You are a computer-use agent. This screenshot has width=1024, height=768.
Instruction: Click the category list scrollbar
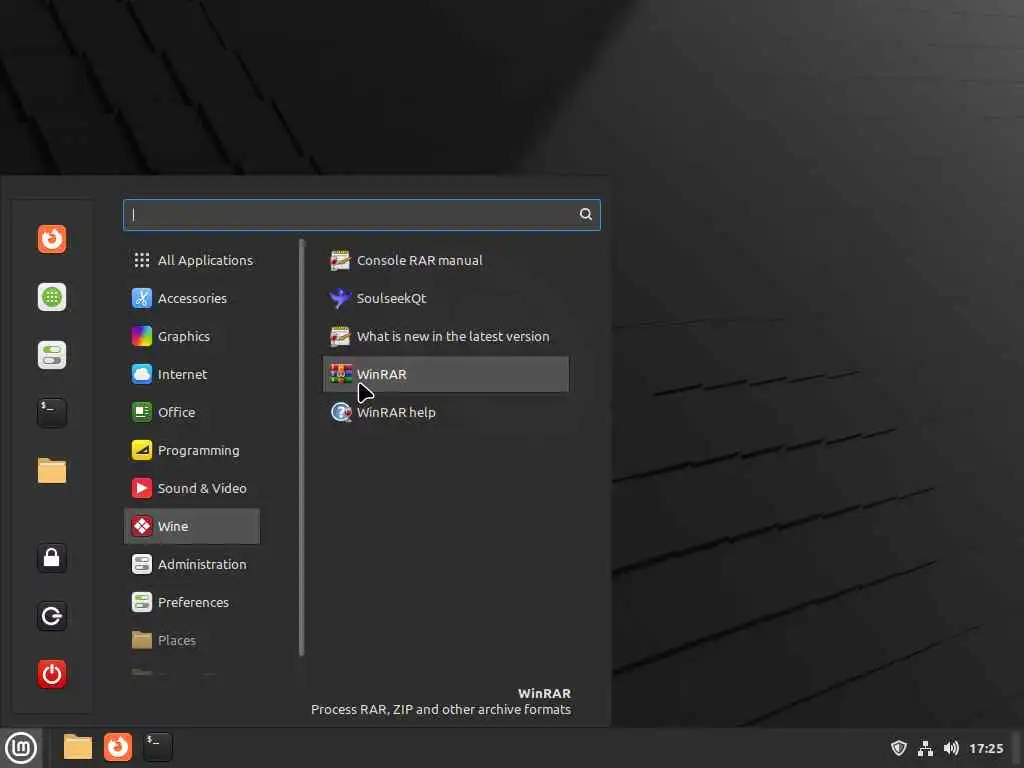(302, 447)
